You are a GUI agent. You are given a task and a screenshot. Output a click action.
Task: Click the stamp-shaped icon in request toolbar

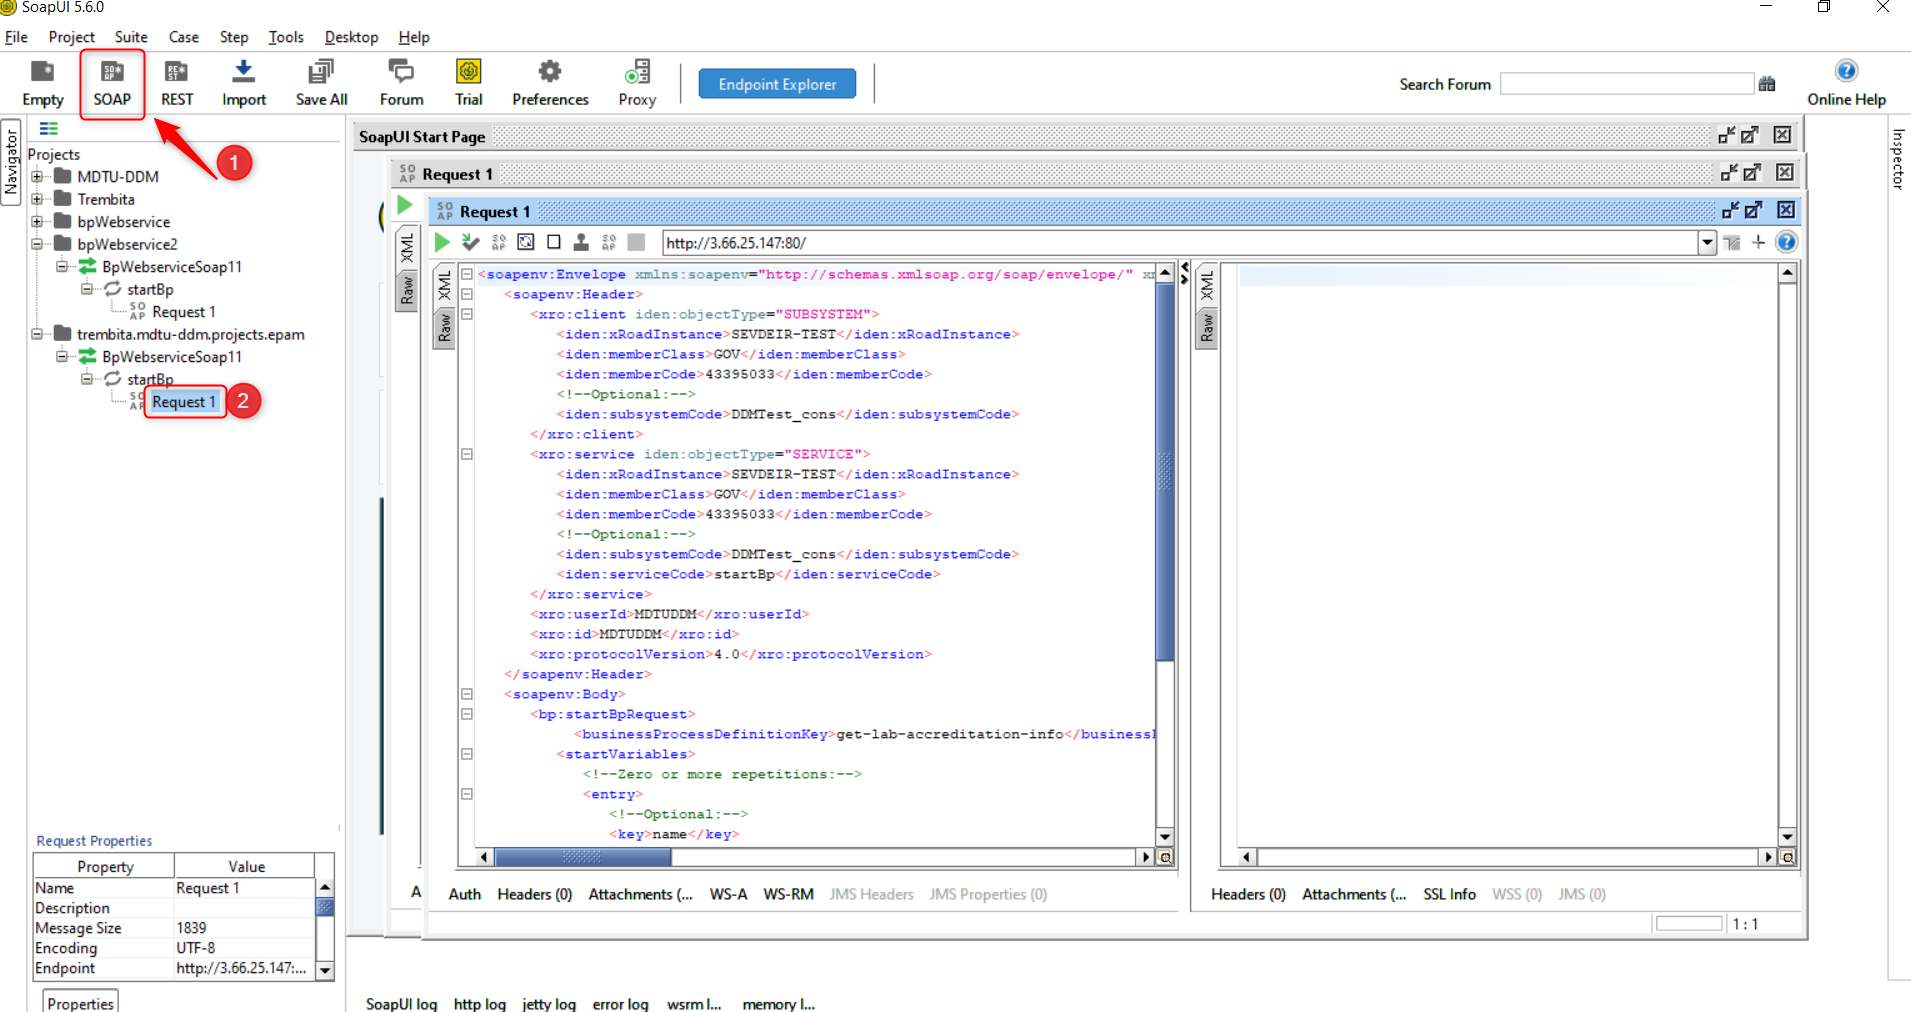point(581,242)
